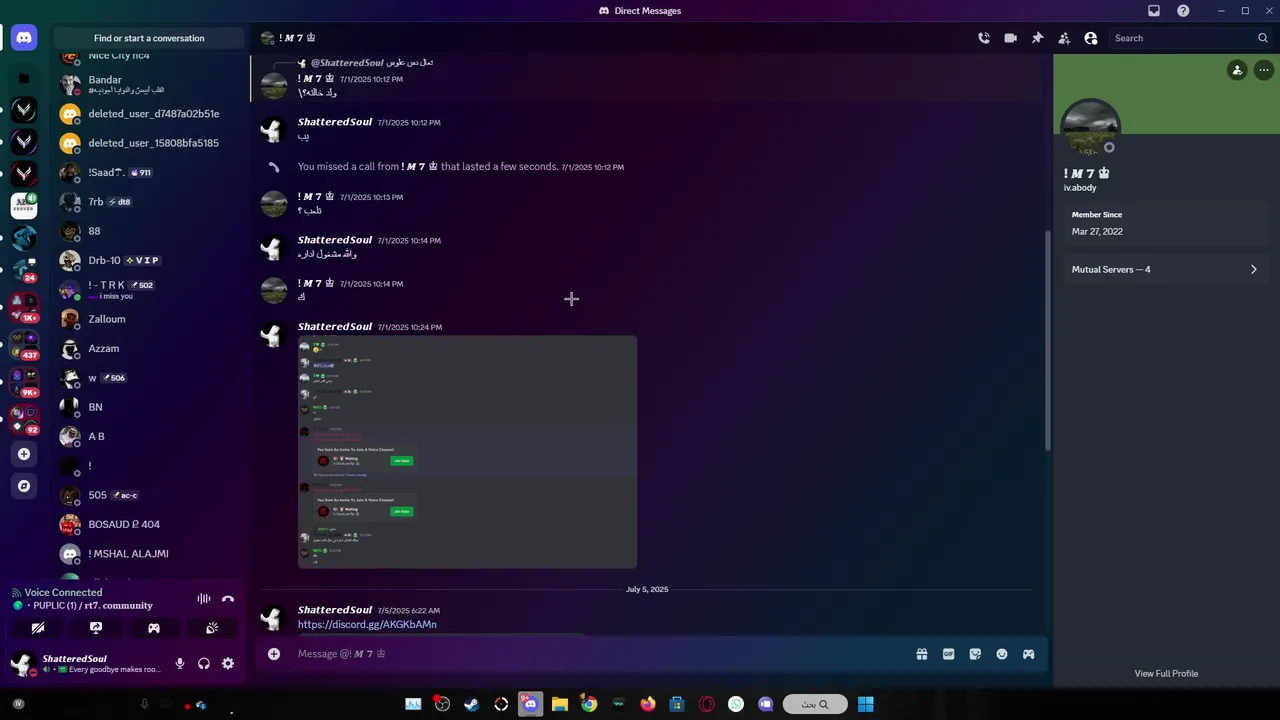Open the apps gamepad icon in message bar
This screenshot has width=1280, height=720.
(1028, 654)
